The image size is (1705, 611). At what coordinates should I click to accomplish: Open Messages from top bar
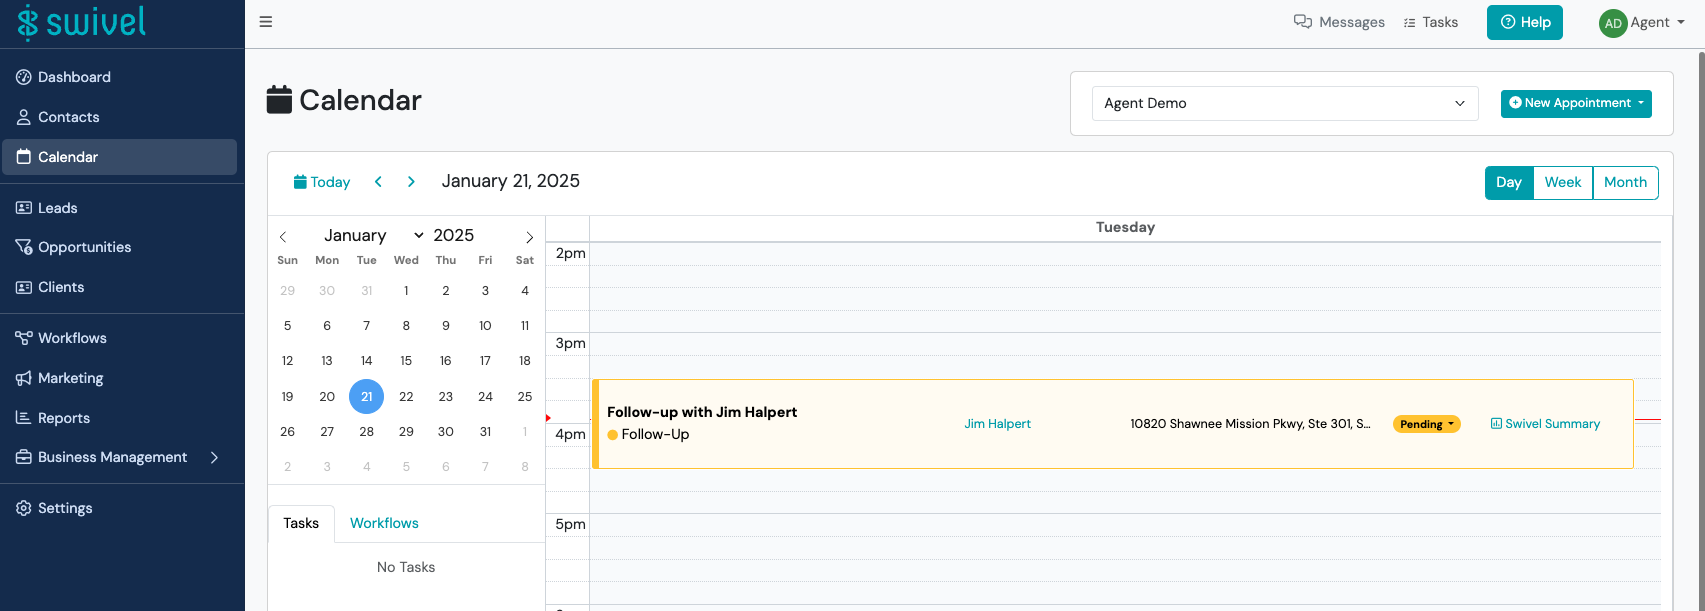[1339, 22]
